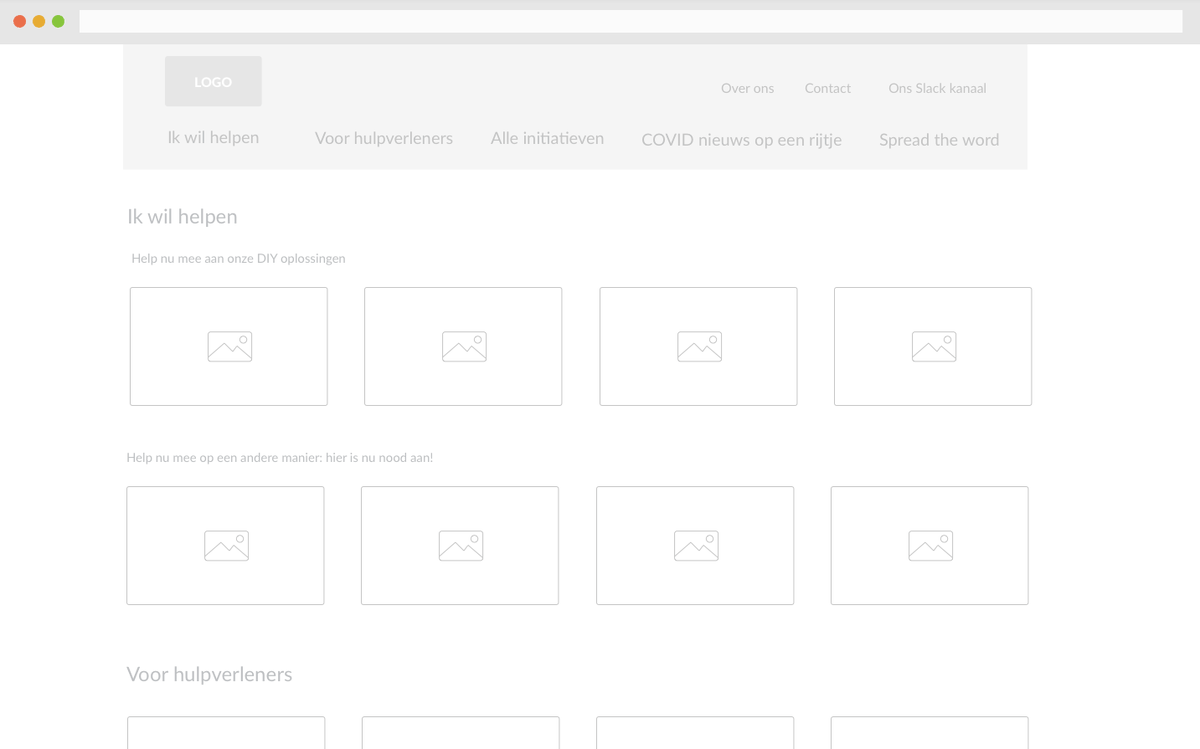Go to Ons Slack kanaal
The height and width of the screenshot is (749, 1200).
[937, 88]
